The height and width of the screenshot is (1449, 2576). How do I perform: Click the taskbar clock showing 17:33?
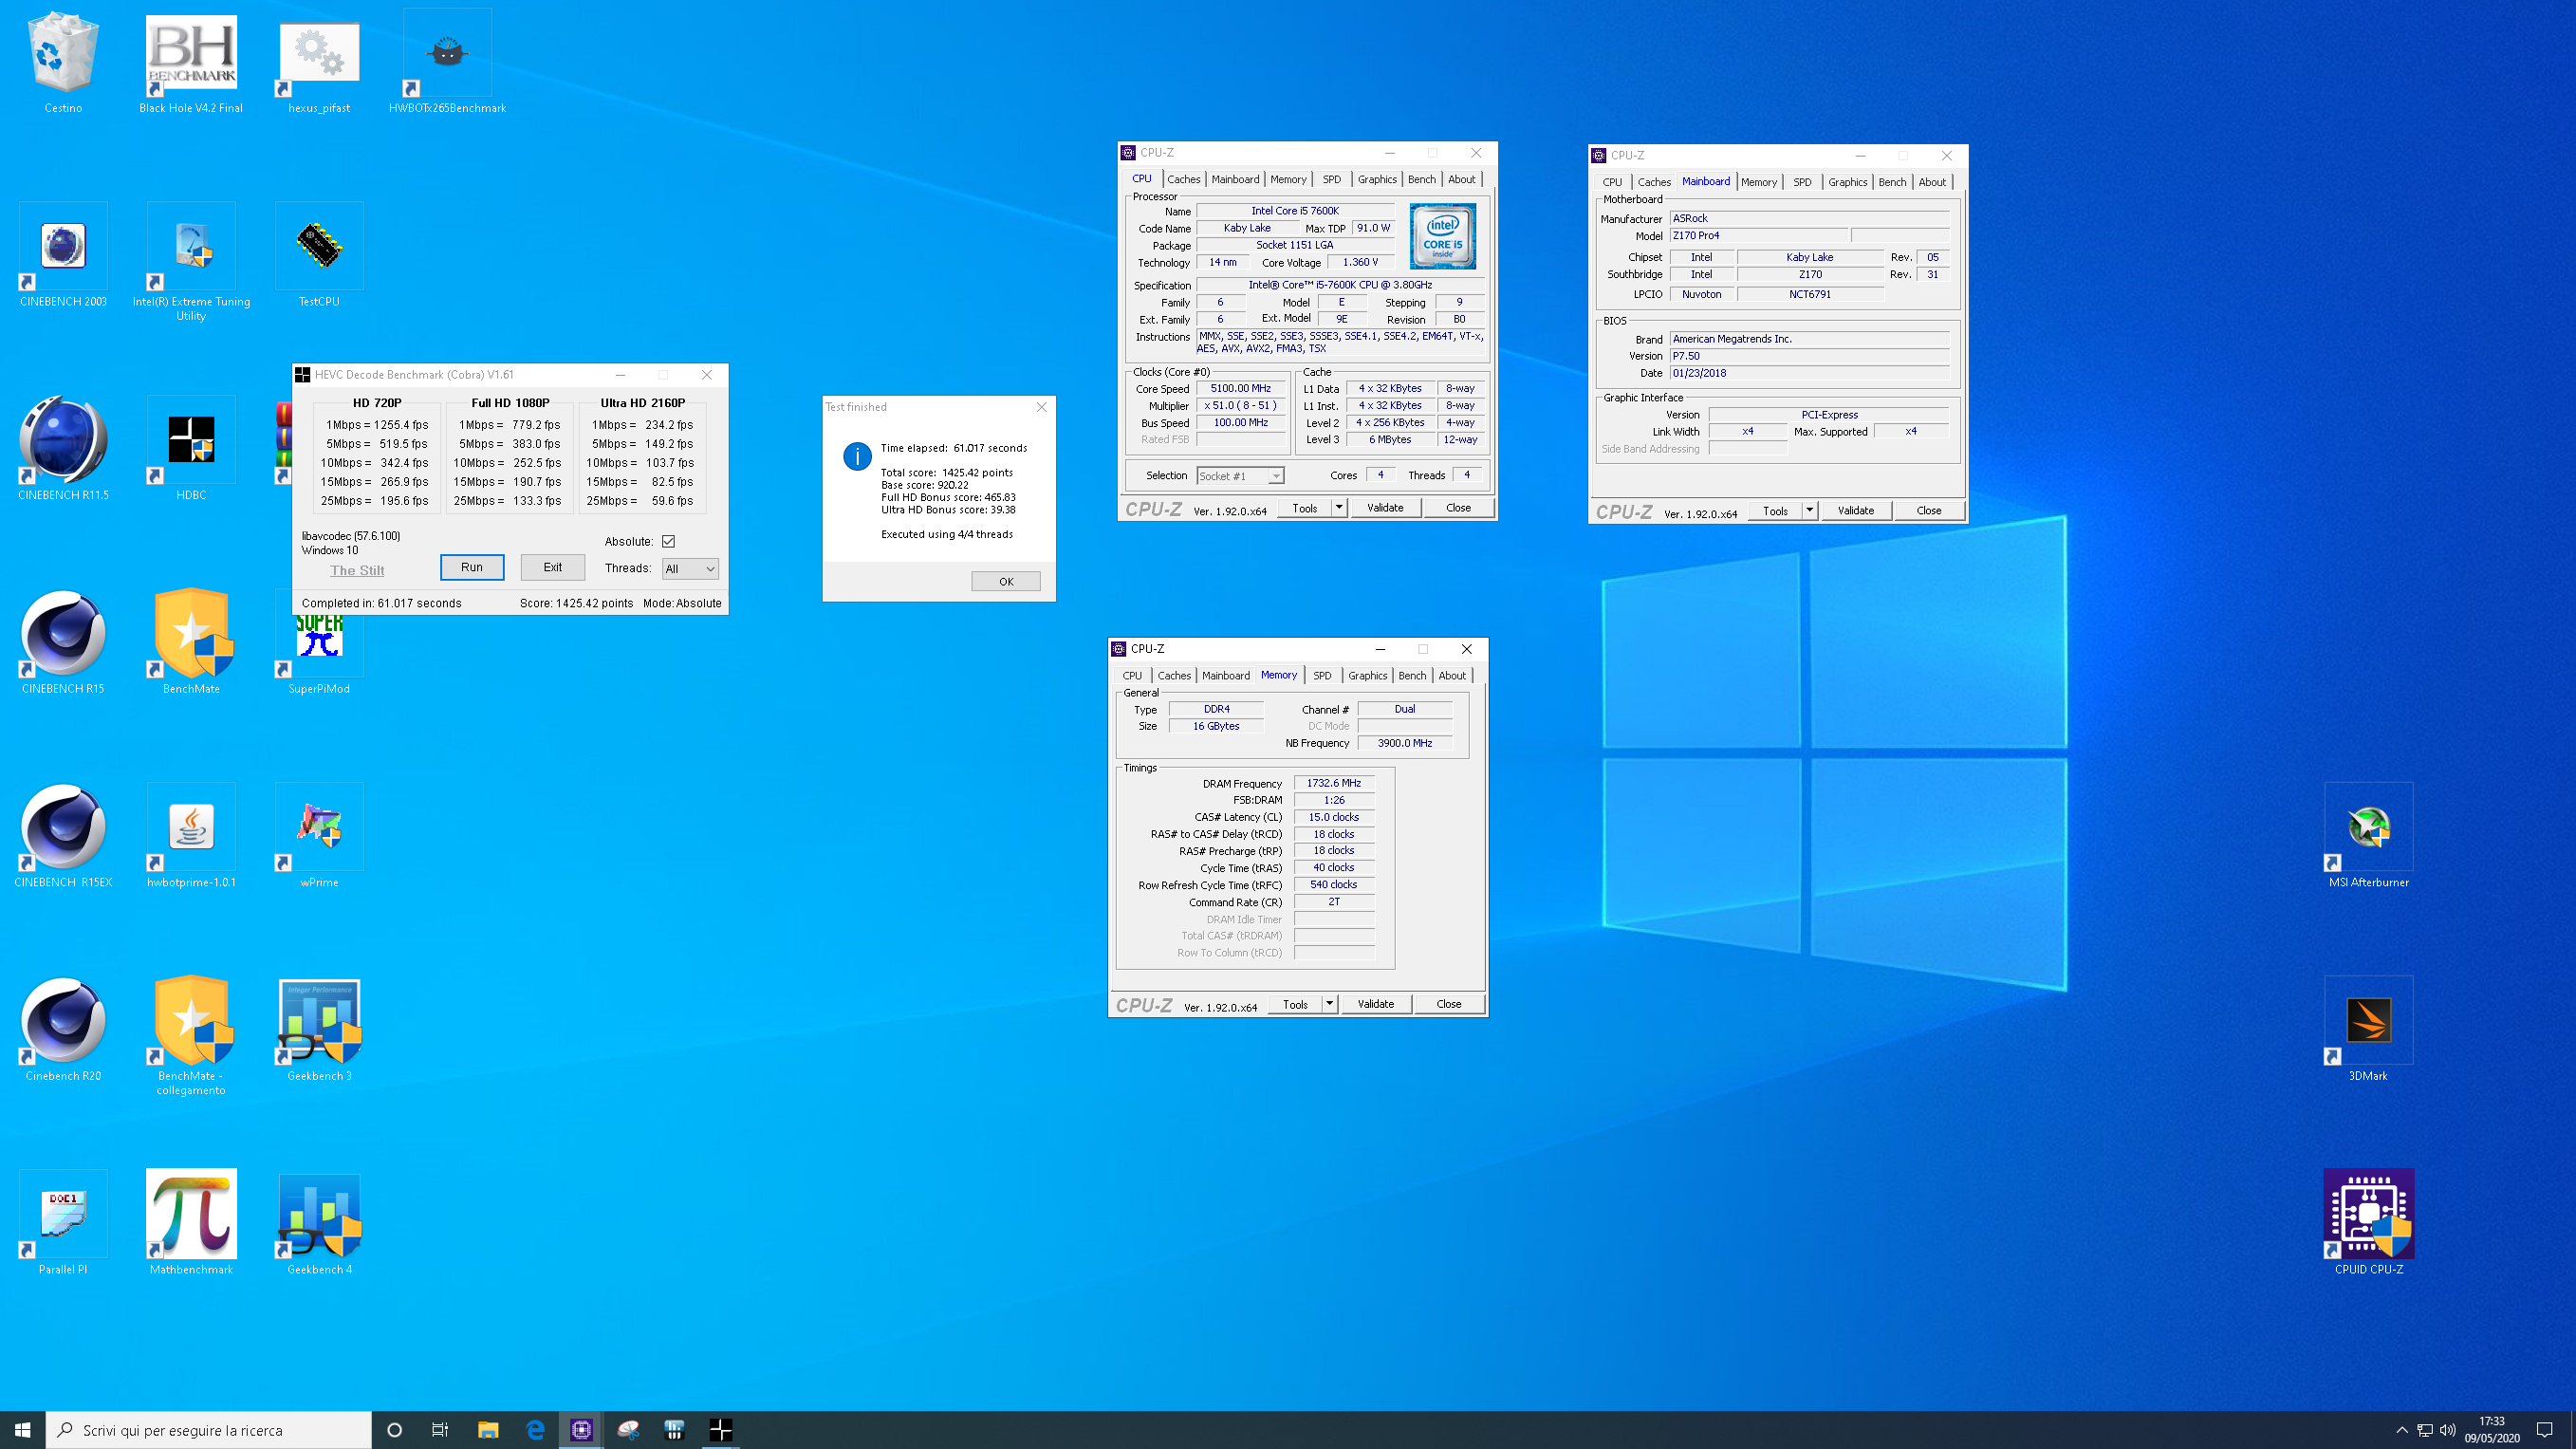[2491, 1430]
